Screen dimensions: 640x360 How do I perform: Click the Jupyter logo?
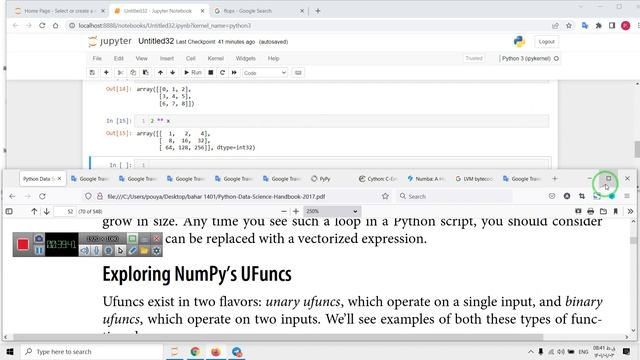tap(110, 41)
